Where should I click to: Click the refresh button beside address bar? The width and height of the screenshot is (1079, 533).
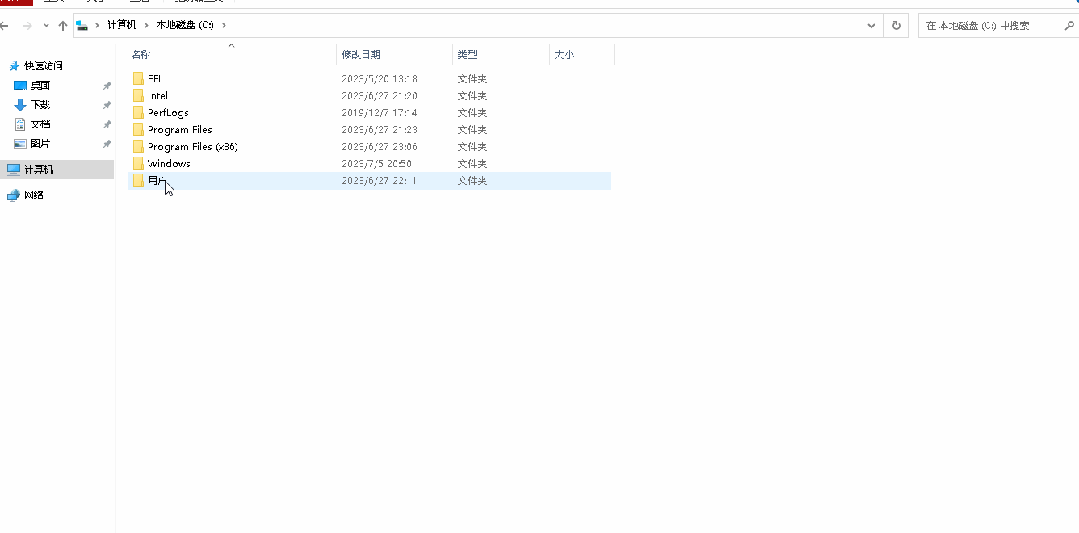(x=897, y=25)
